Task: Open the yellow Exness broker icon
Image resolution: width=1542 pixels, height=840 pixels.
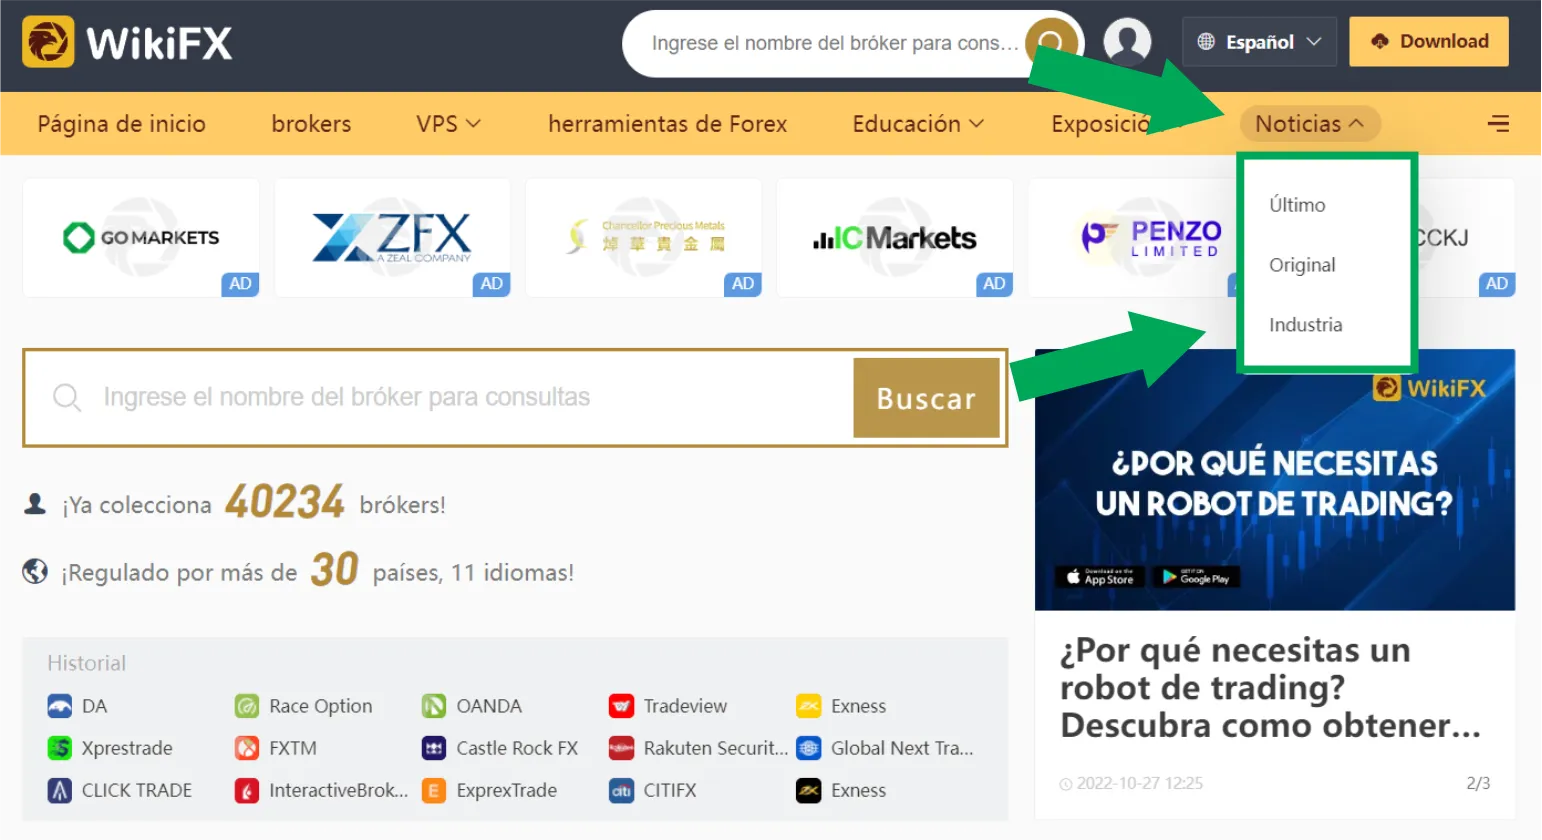Action: pos(808,706)
